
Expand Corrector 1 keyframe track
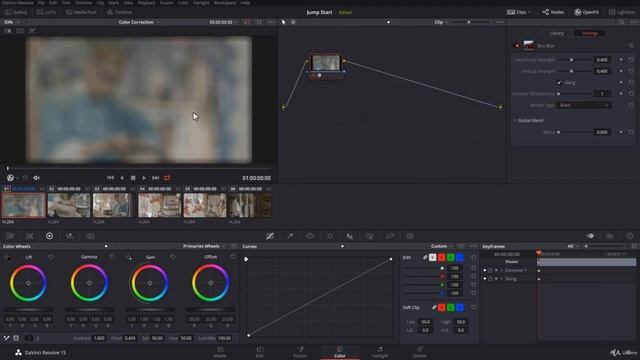tap(501, 270)
